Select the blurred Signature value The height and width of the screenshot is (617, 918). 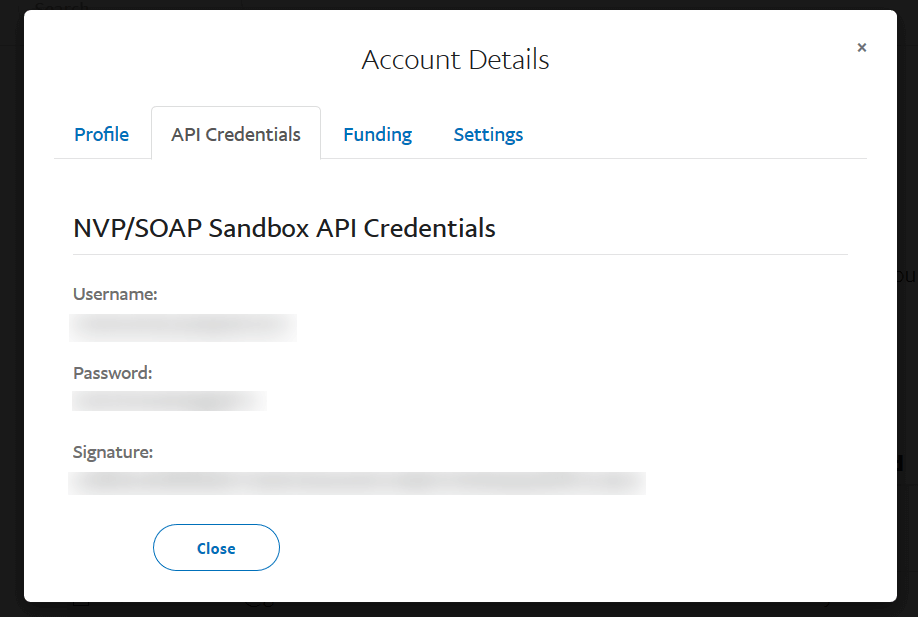tap(357, 484)
